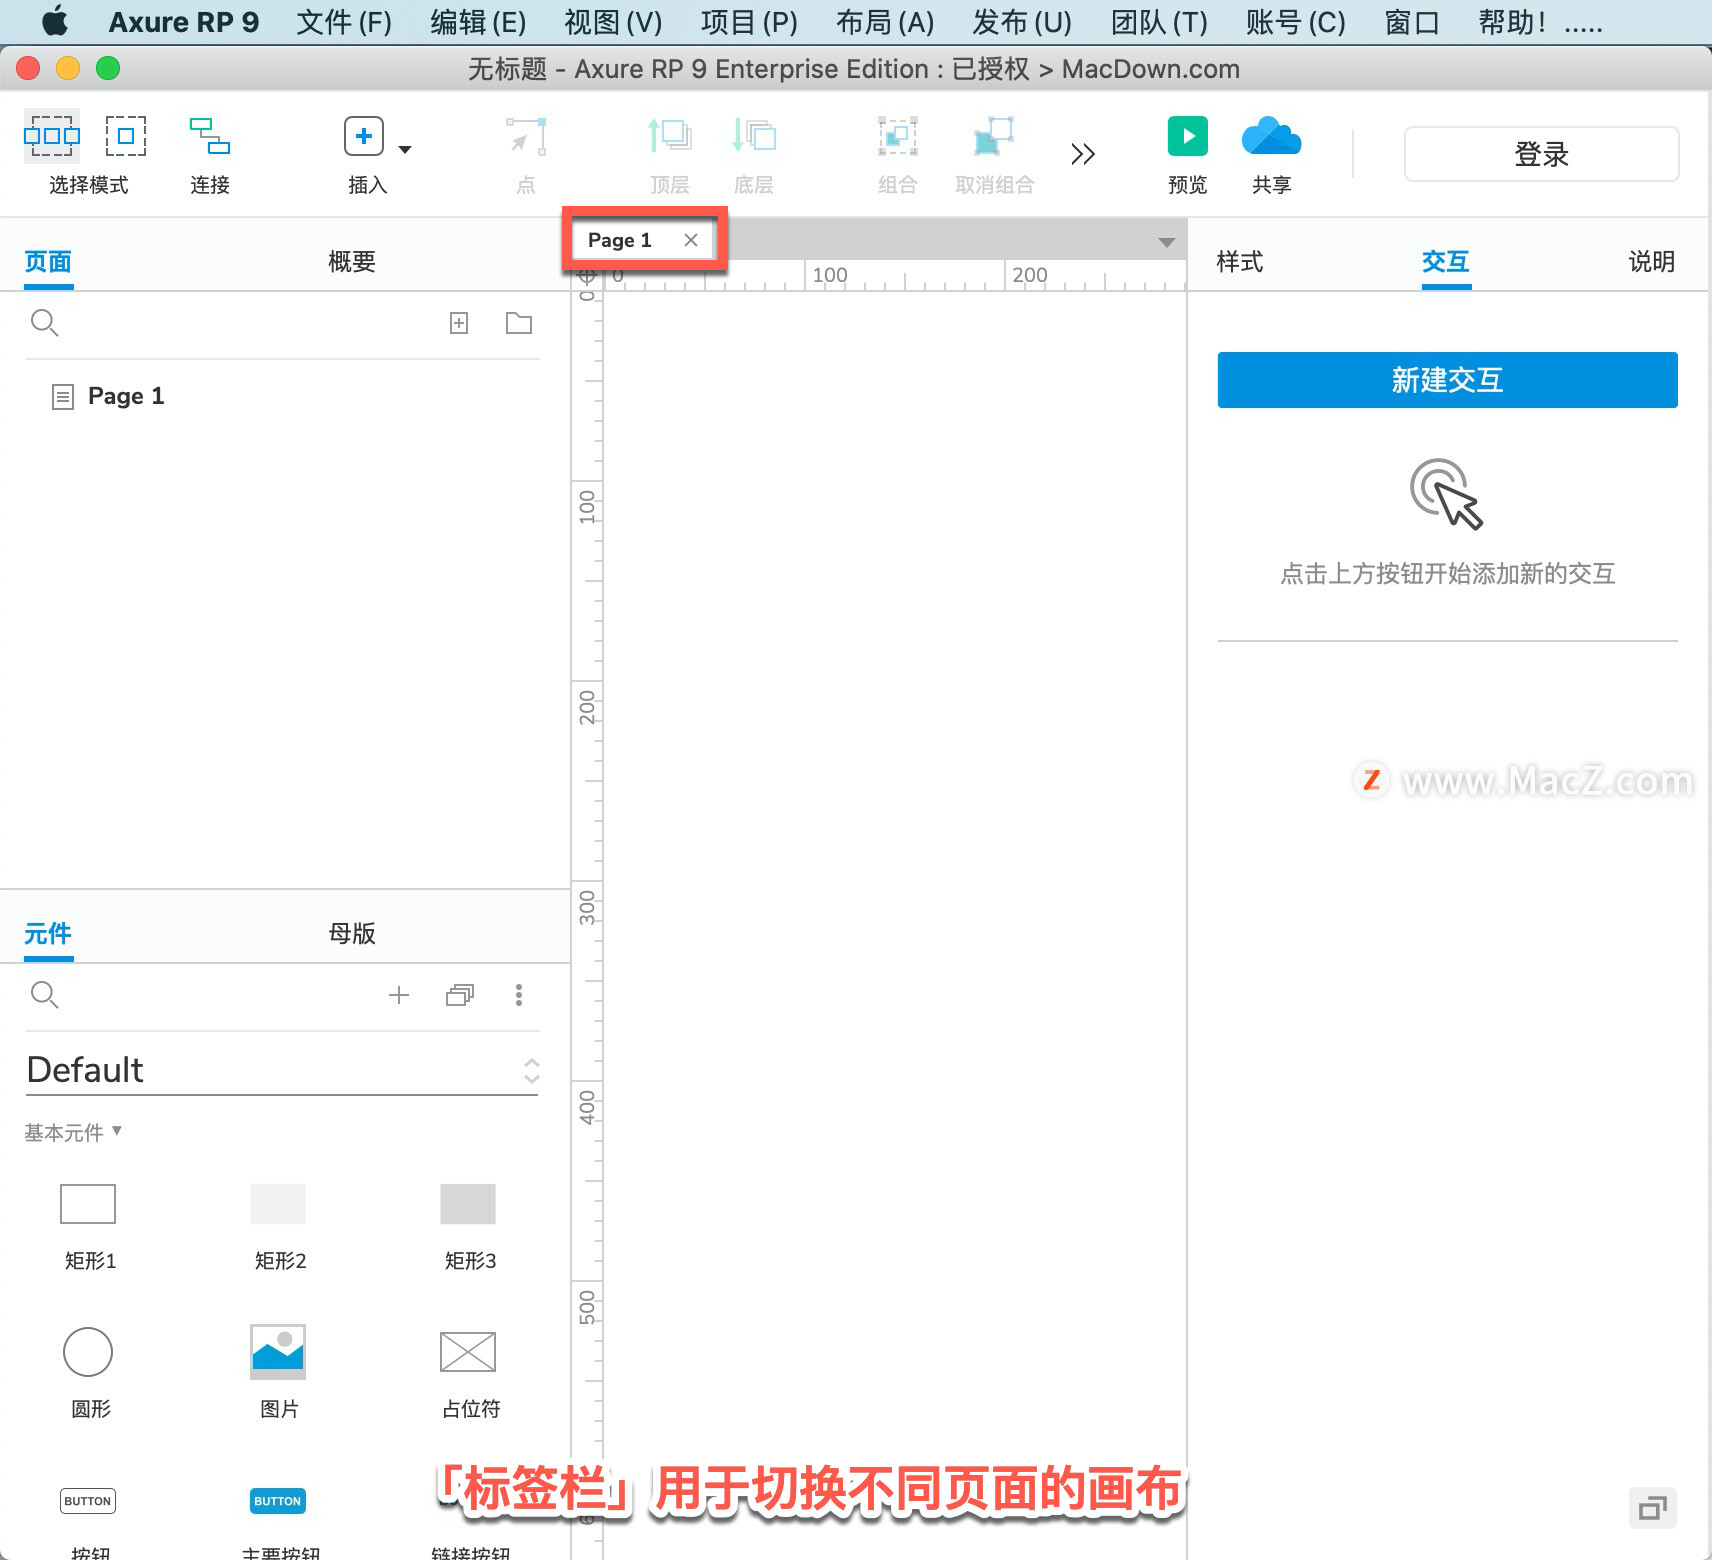1712x1560 pixels.
Task: Open the 团队 (T) menu
Action: pyautogui.click(x=1159, y=22)
